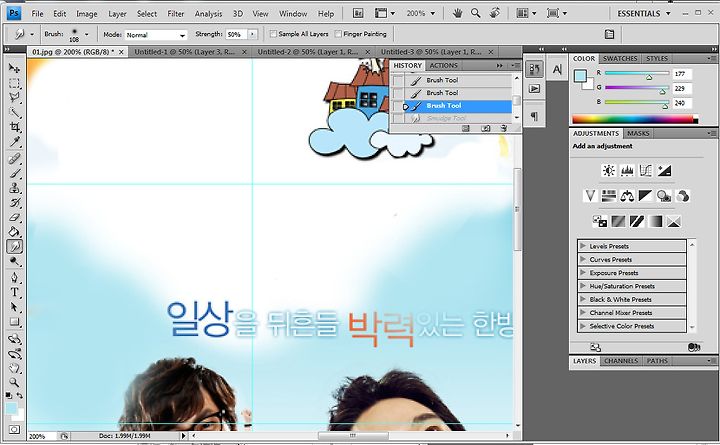Open the Brush preset picker arrow
Viewport: 720px width, 445px height.
point(87,34)
